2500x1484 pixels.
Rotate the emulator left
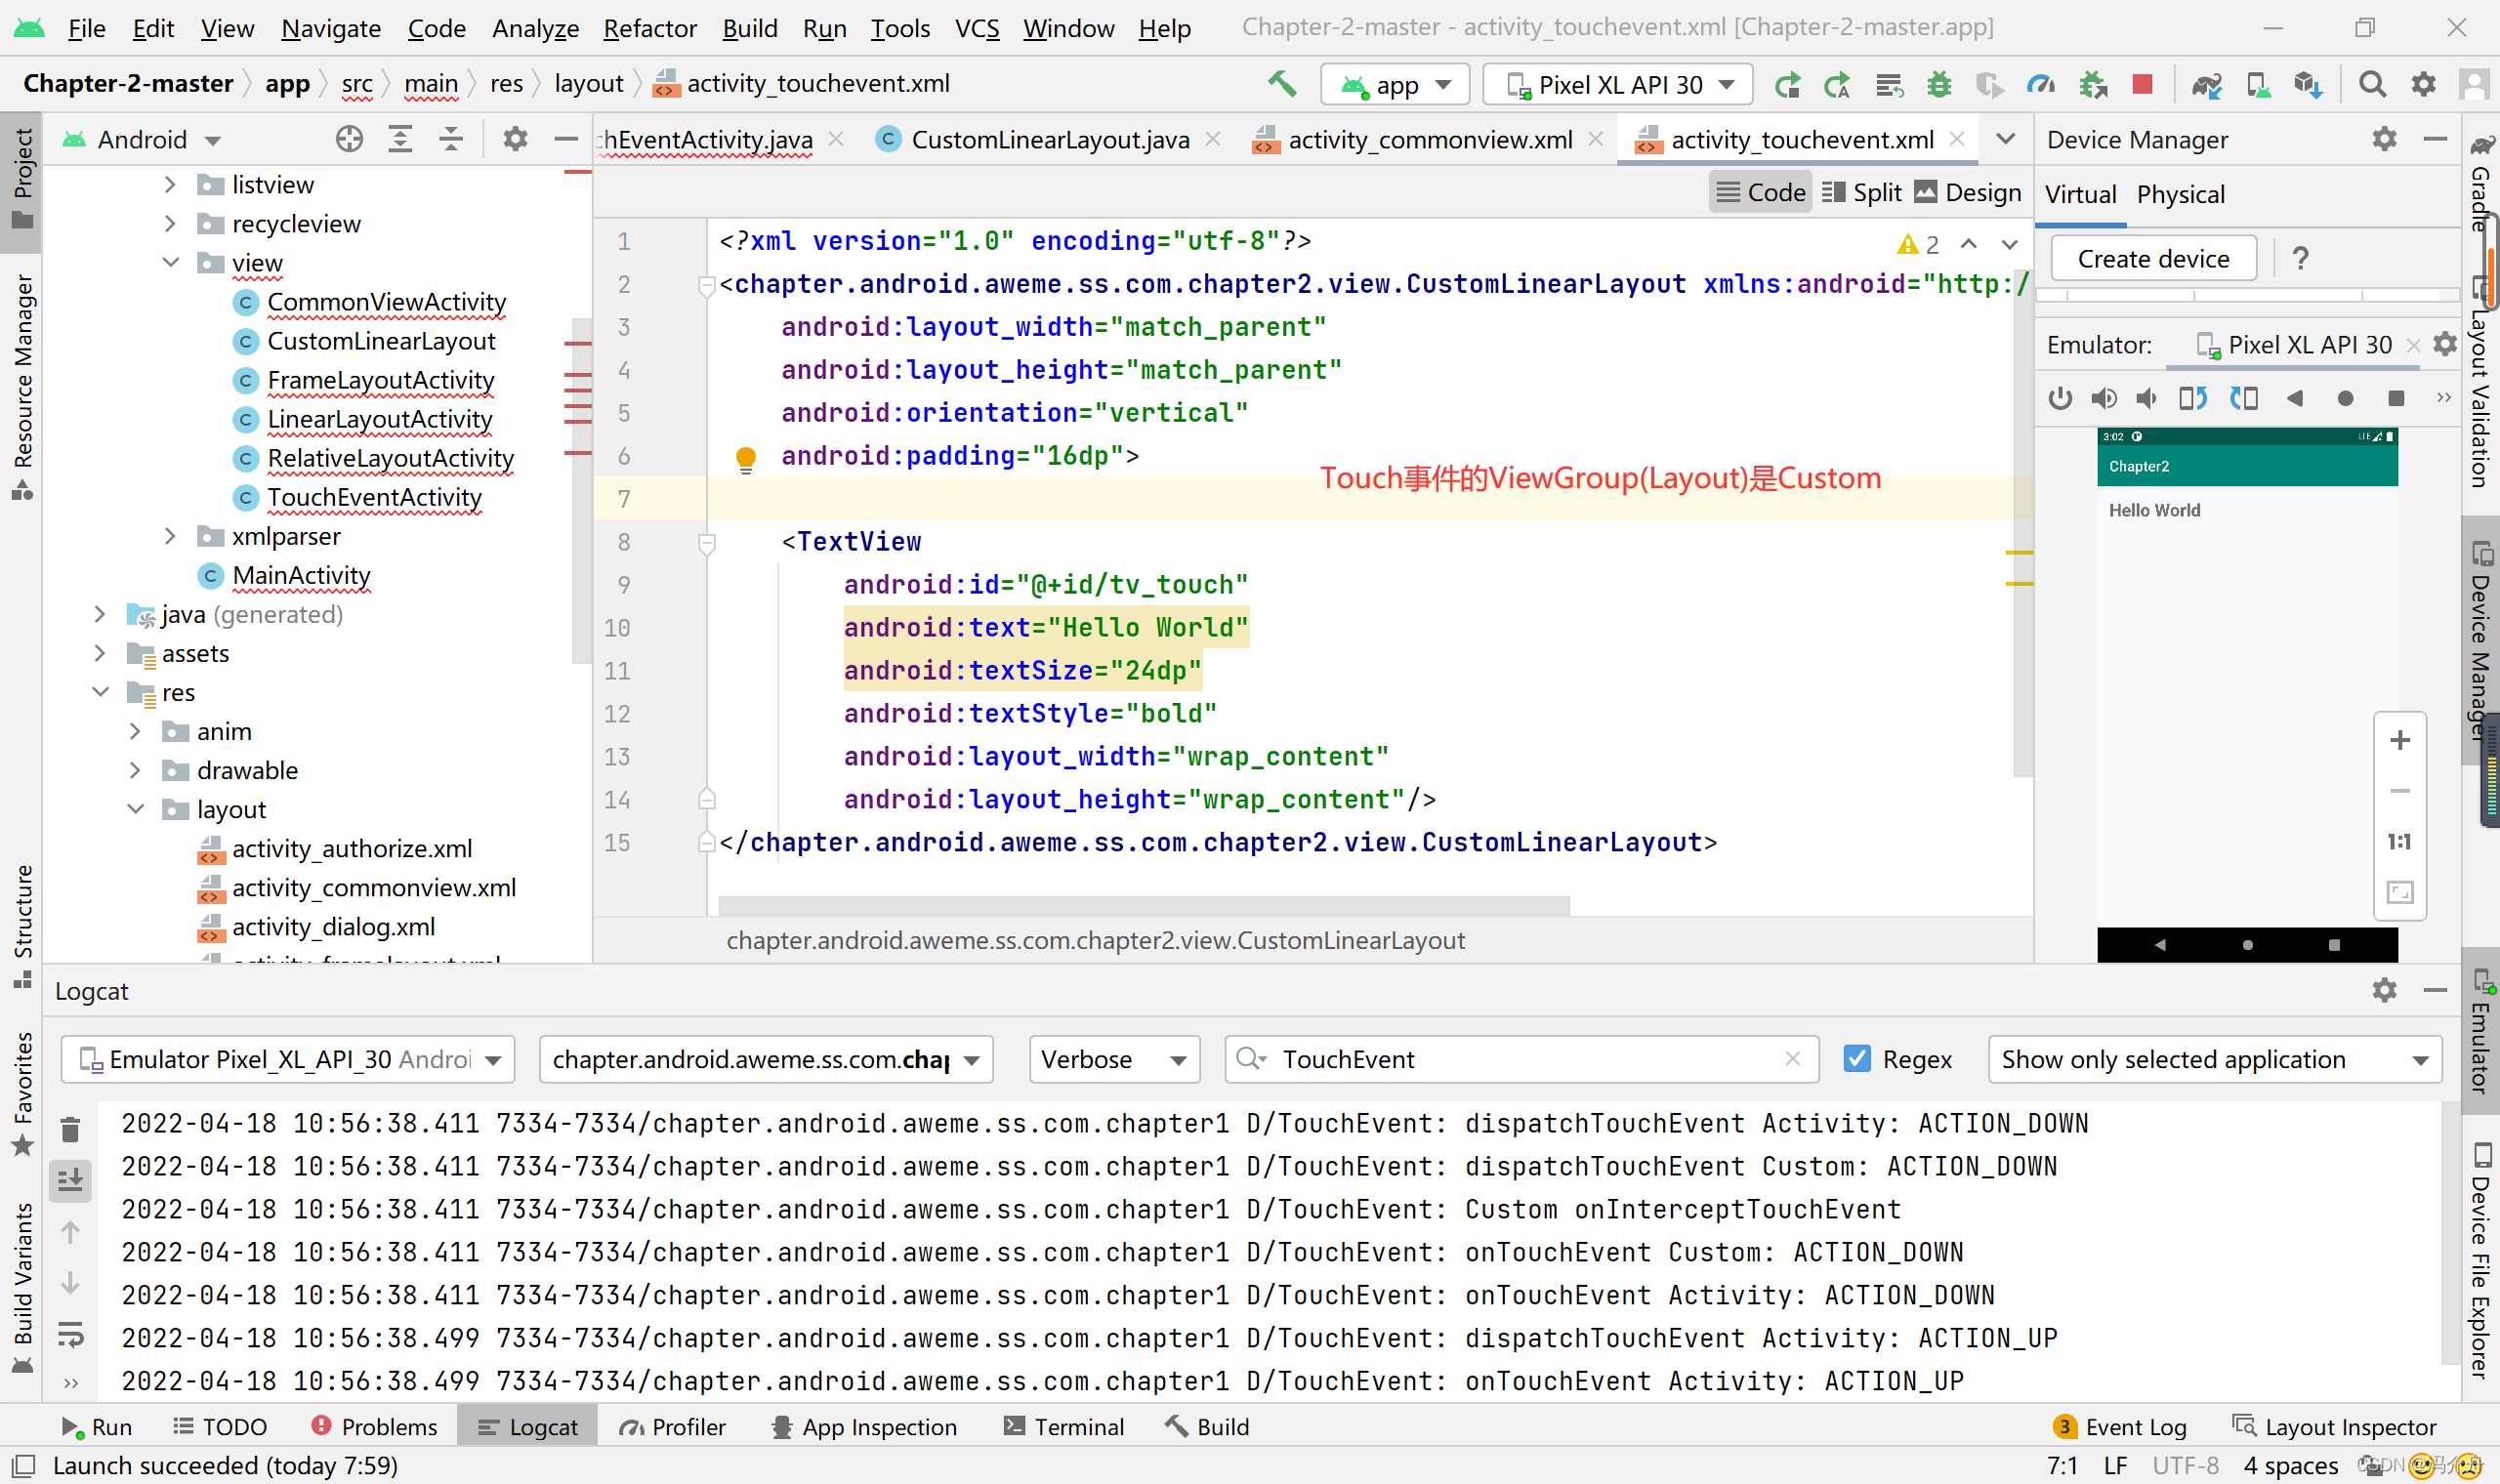pyautogui.click(x=2192, y=398)
